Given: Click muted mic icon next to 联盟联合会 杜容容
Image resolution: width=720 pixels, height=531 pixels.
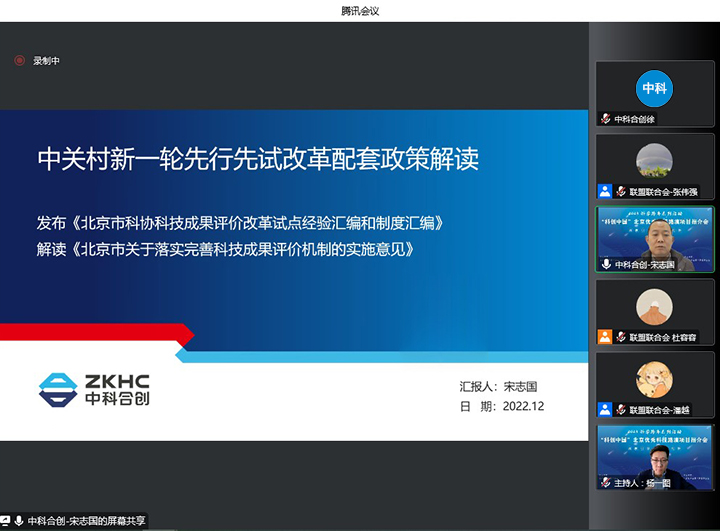Looking at the screenshot, I should coord(621,337).
